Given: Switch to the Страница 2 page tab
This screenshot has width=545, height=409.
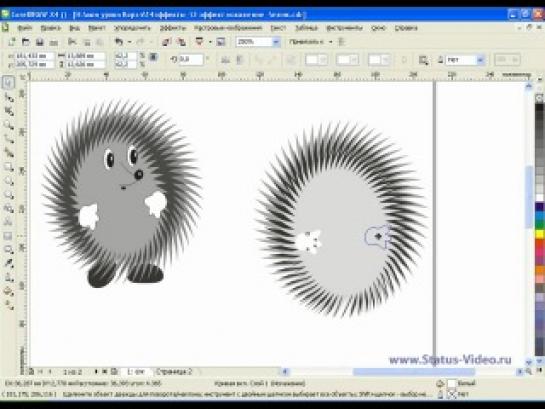Looking at the screenshot, I should pyautogui.click(x=174, y=371).
